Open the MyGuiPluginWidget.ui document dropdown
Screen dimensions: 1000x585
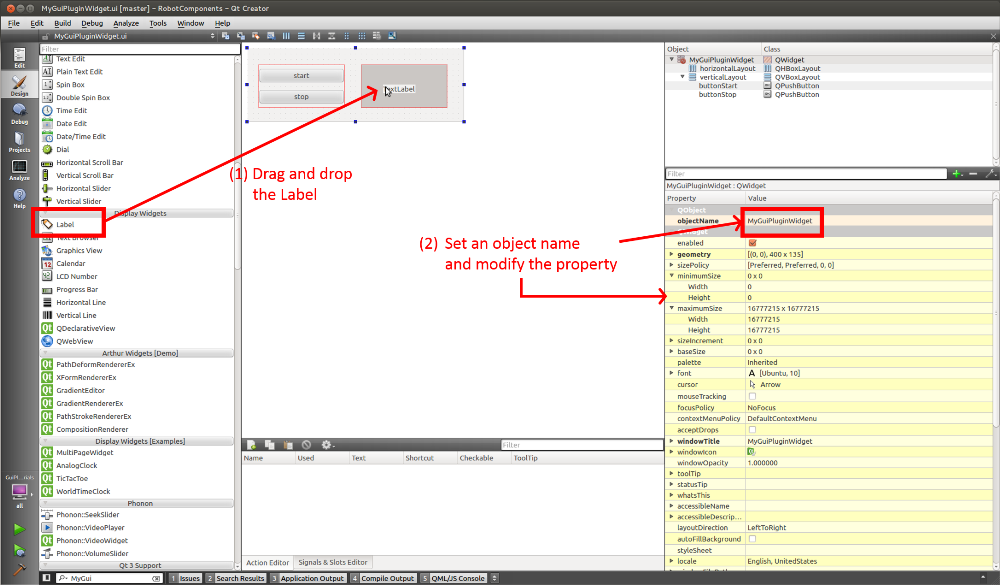point(129,36)
